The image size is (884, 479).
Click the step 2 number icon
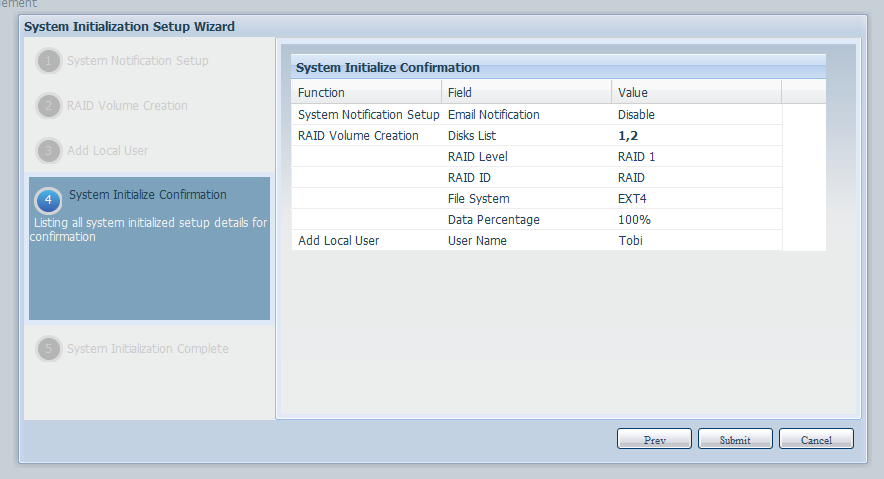(x=48, y=106)
